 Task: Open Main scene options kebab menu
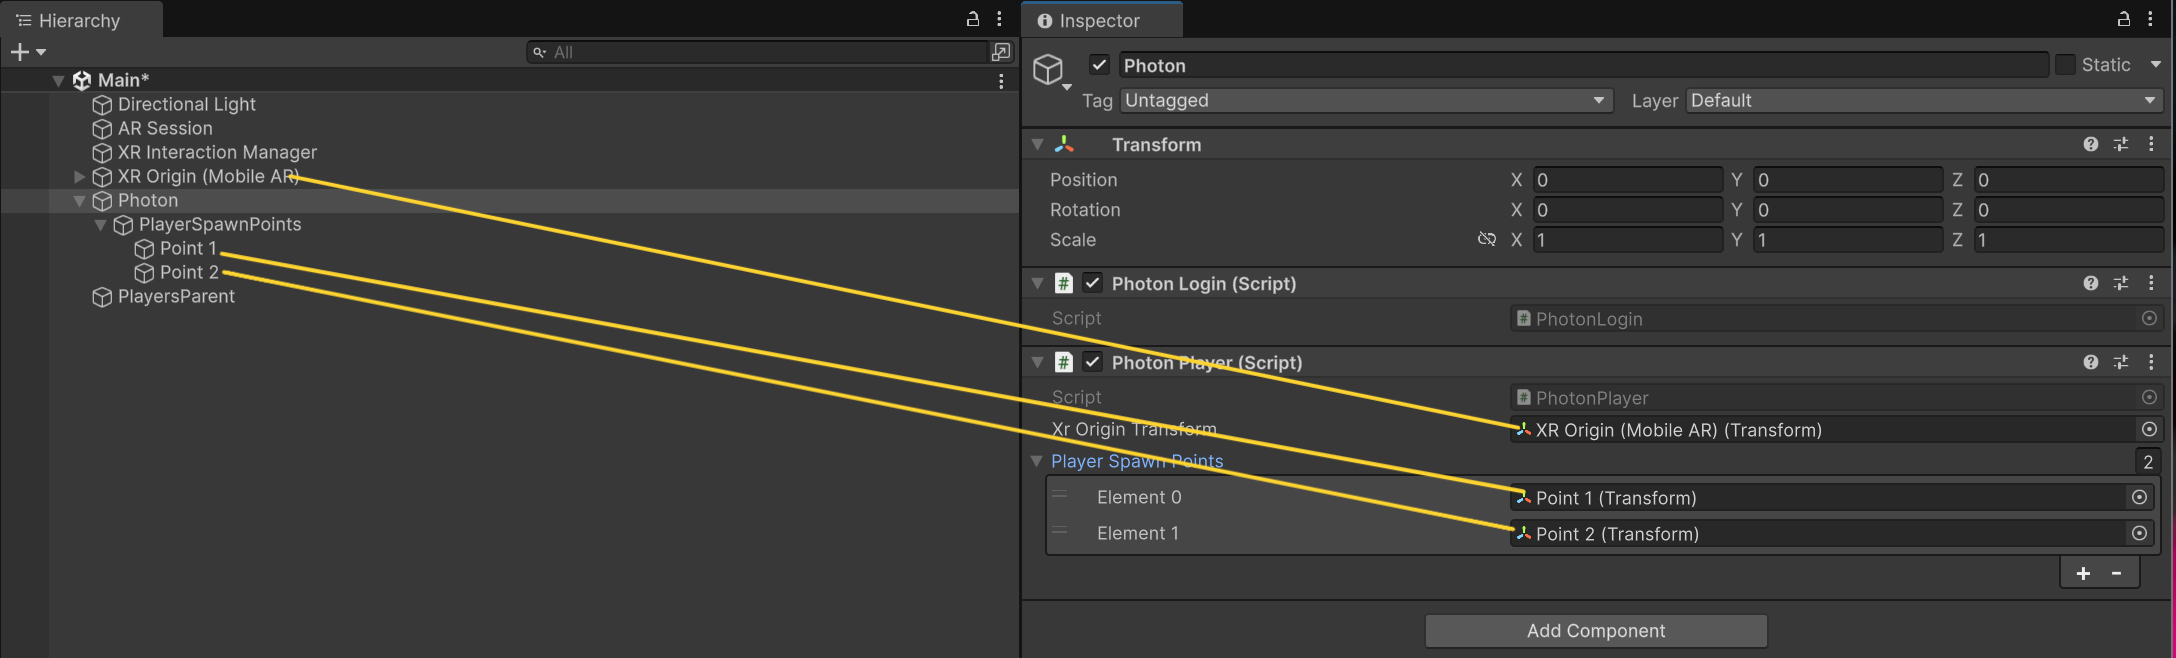1001,81
